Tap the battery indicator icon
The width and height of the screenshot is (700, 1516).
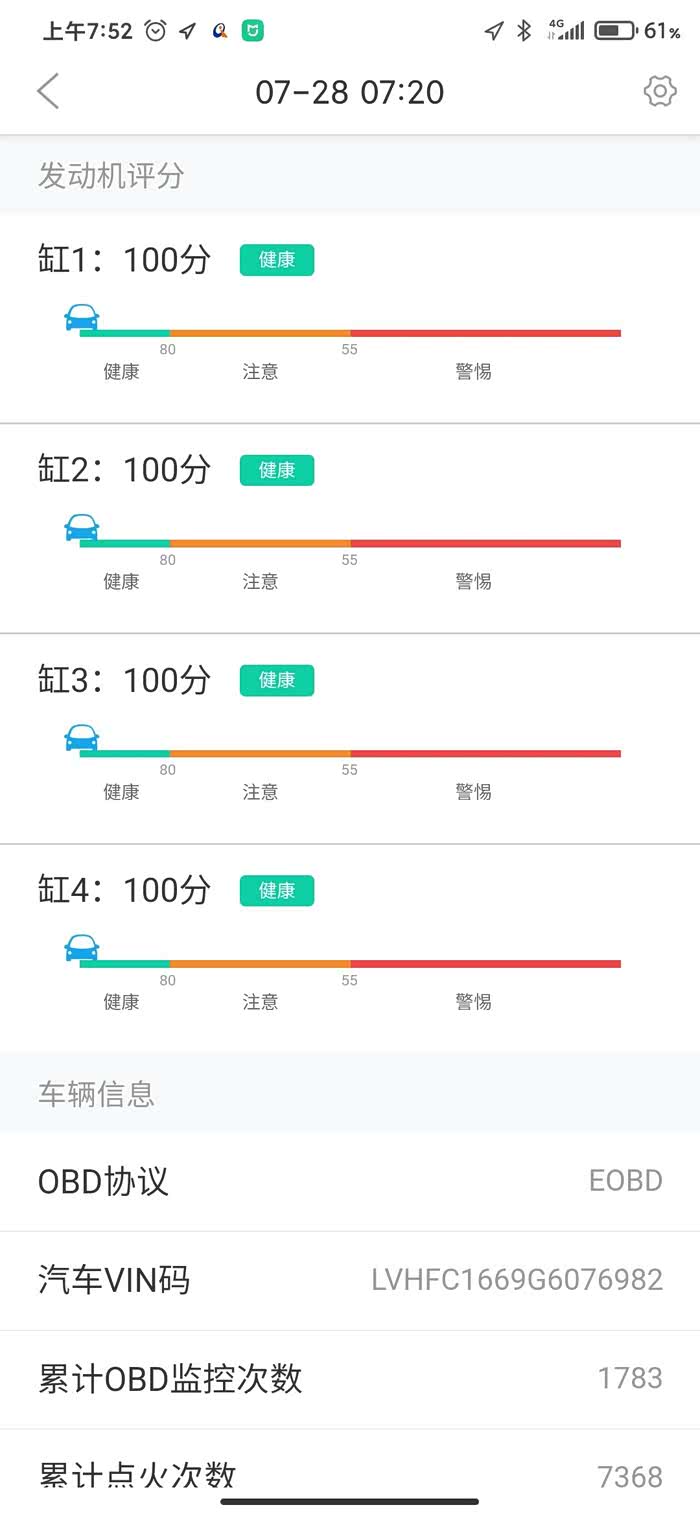pyautogui.click(x=615, y=31)
